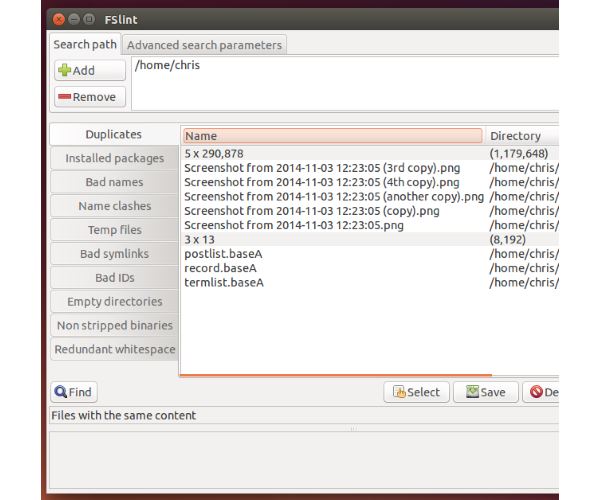Click the horizontal scrollbar under the results list
This screenshot has height=500, width=600.
pyautogui.click(x=336, y=375)
